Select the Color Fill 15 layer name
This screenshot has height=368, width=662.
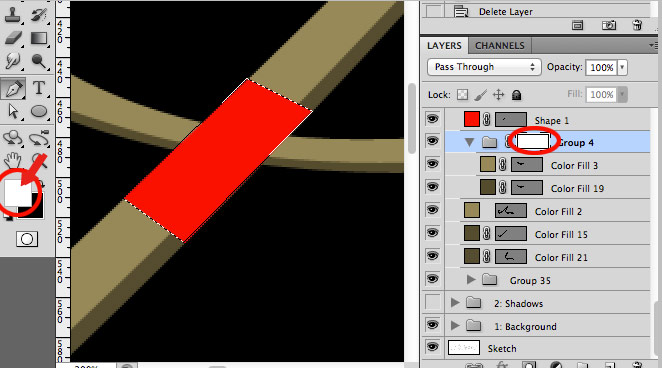point(561,234)
